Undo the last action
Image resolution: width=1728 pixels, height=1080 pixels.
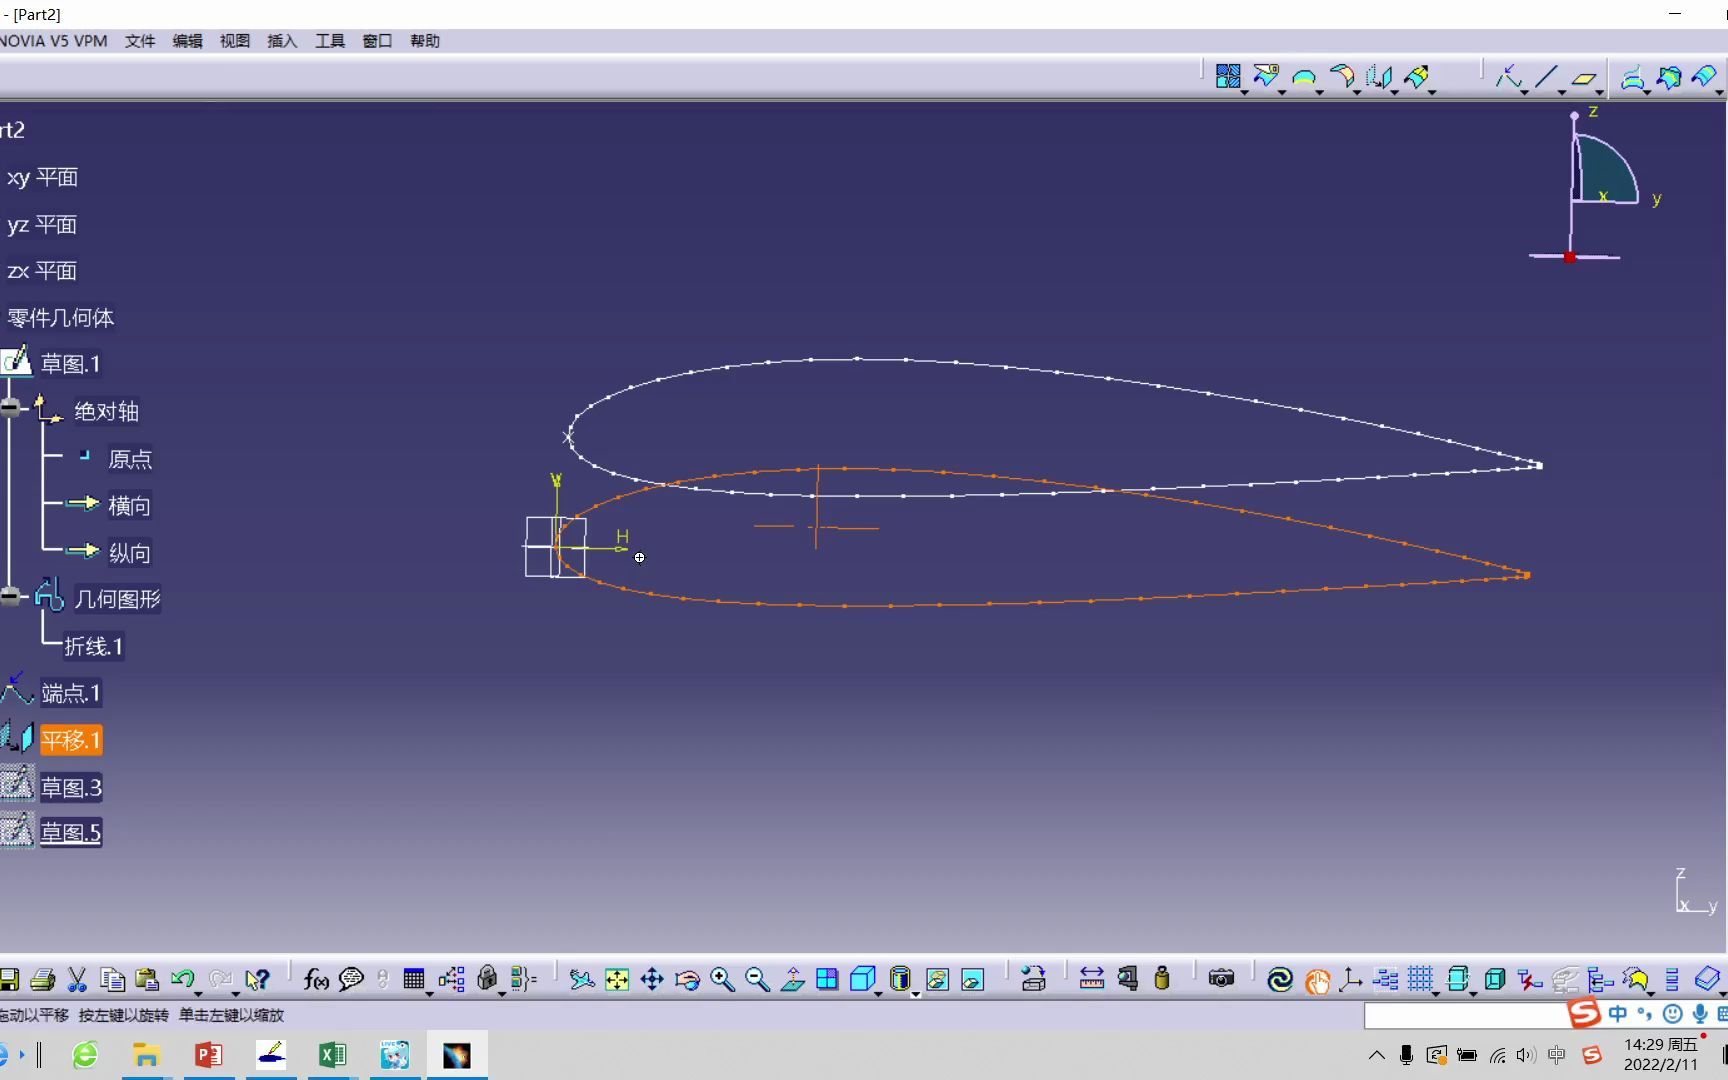coord(182,979)
